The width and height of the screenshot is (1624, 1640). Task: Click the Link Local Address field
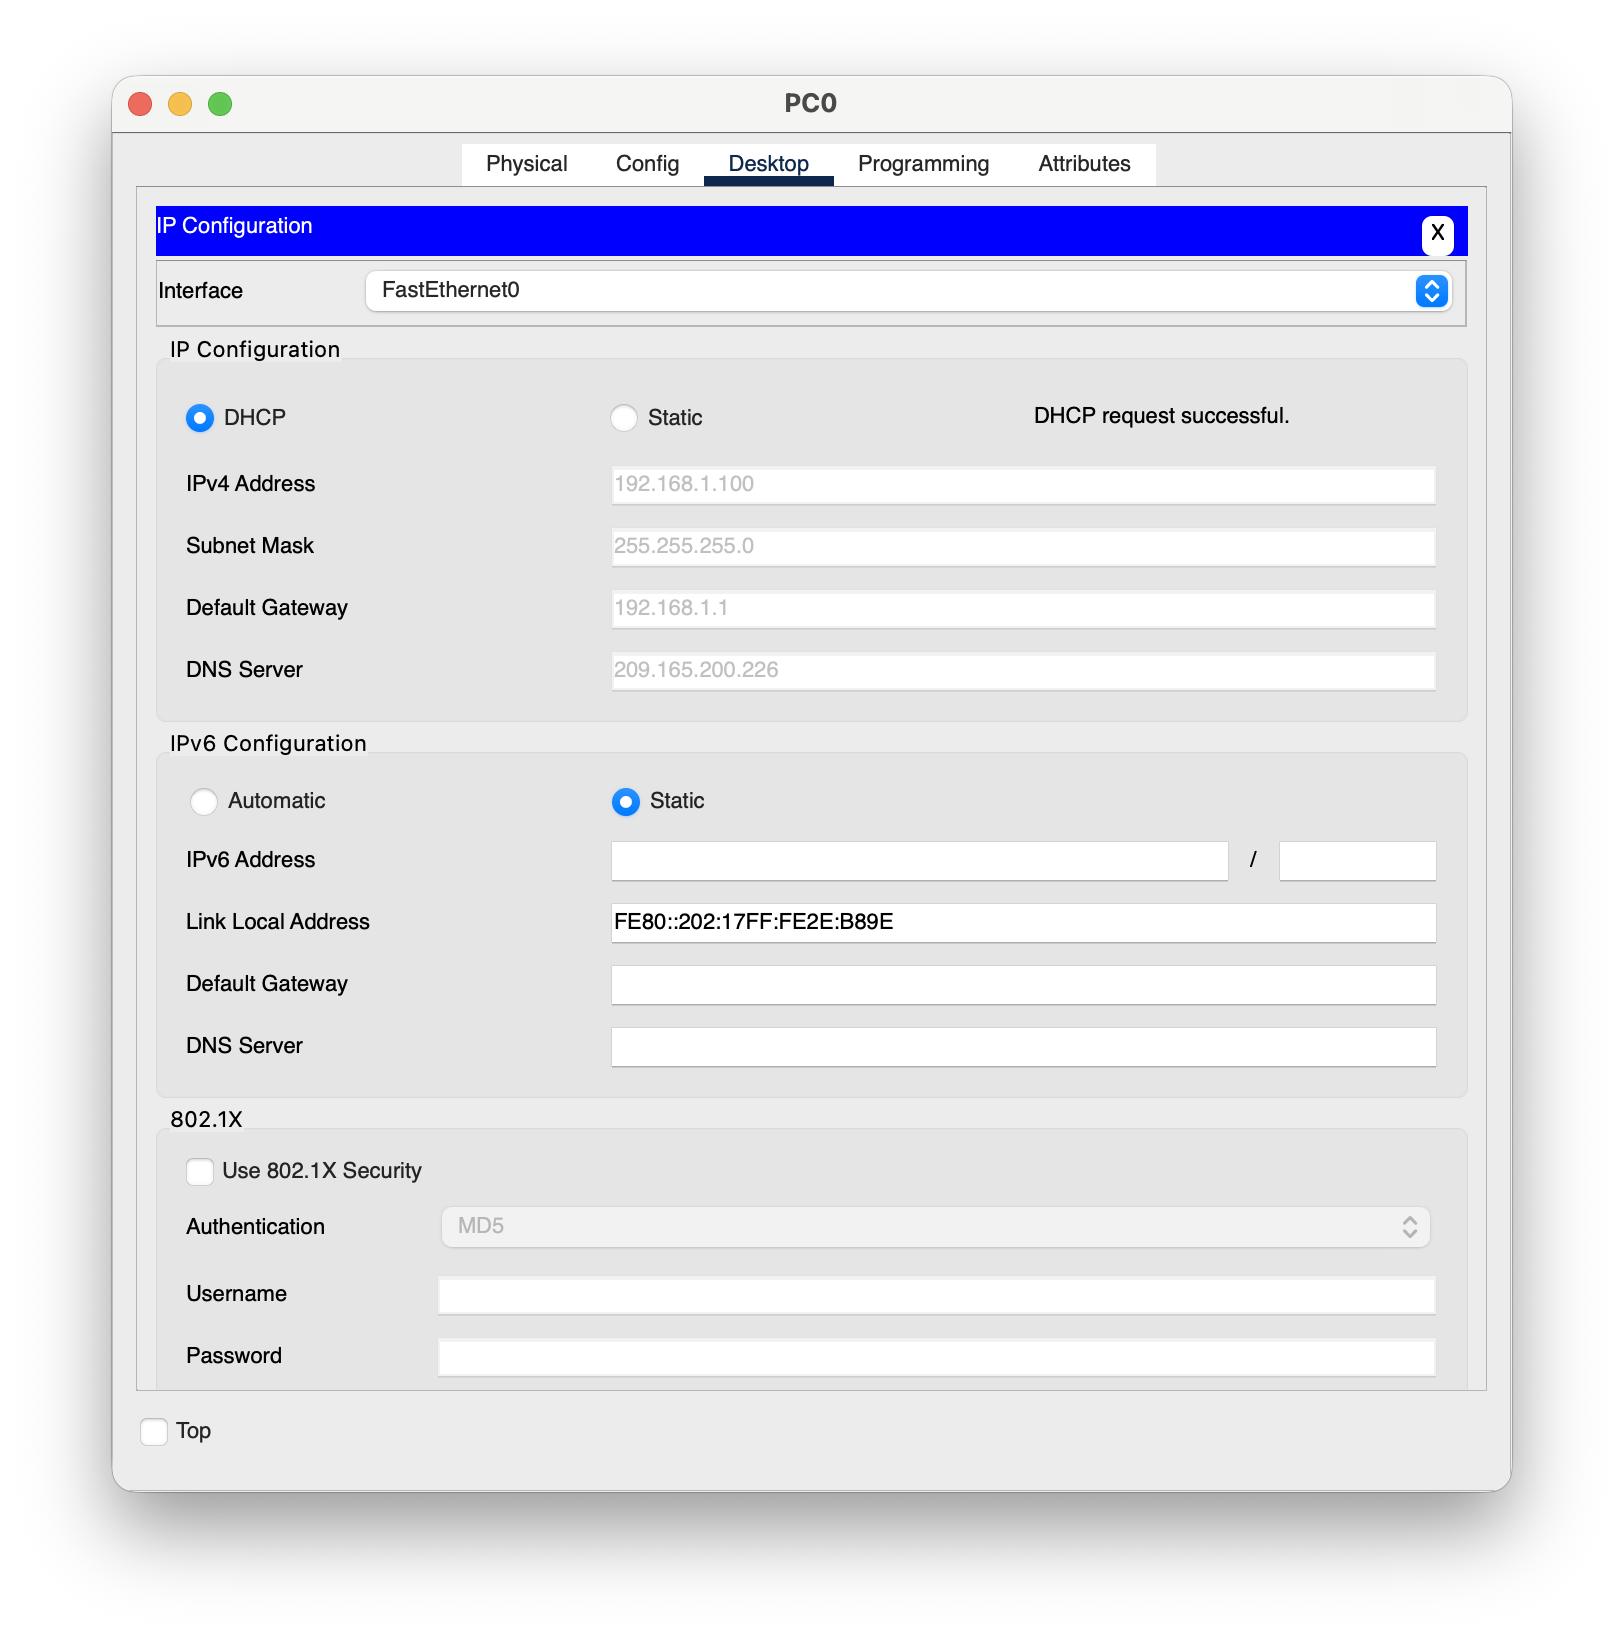(1023, 923)
